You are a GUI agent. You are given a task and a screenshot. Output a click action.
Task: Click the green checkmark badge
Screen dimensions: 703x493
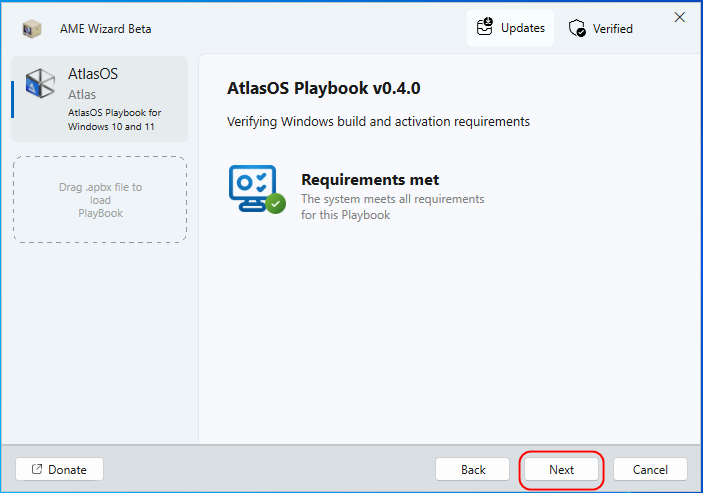tap(275, 203)
